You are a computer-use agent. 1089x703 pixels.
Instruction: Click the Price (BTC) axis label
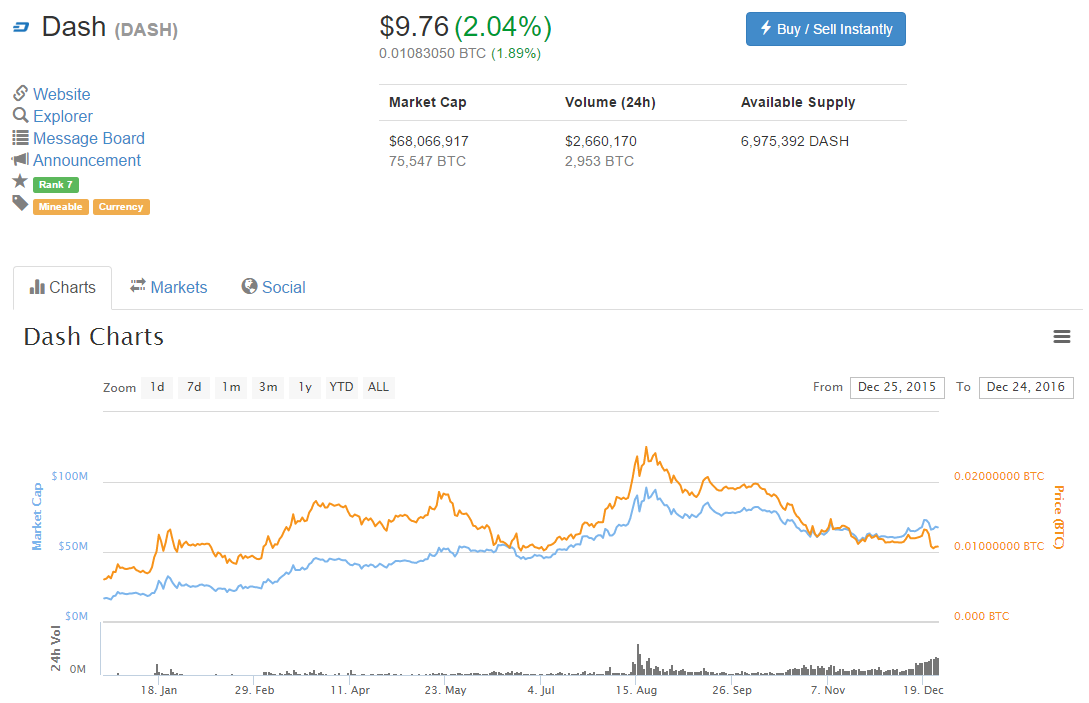tap(1059, 518)
